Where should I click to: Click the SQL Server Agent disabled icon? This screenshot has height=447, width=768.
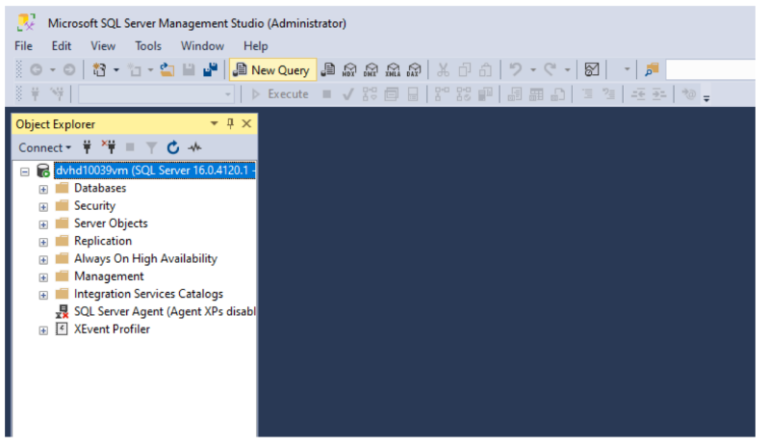[62, 311]
